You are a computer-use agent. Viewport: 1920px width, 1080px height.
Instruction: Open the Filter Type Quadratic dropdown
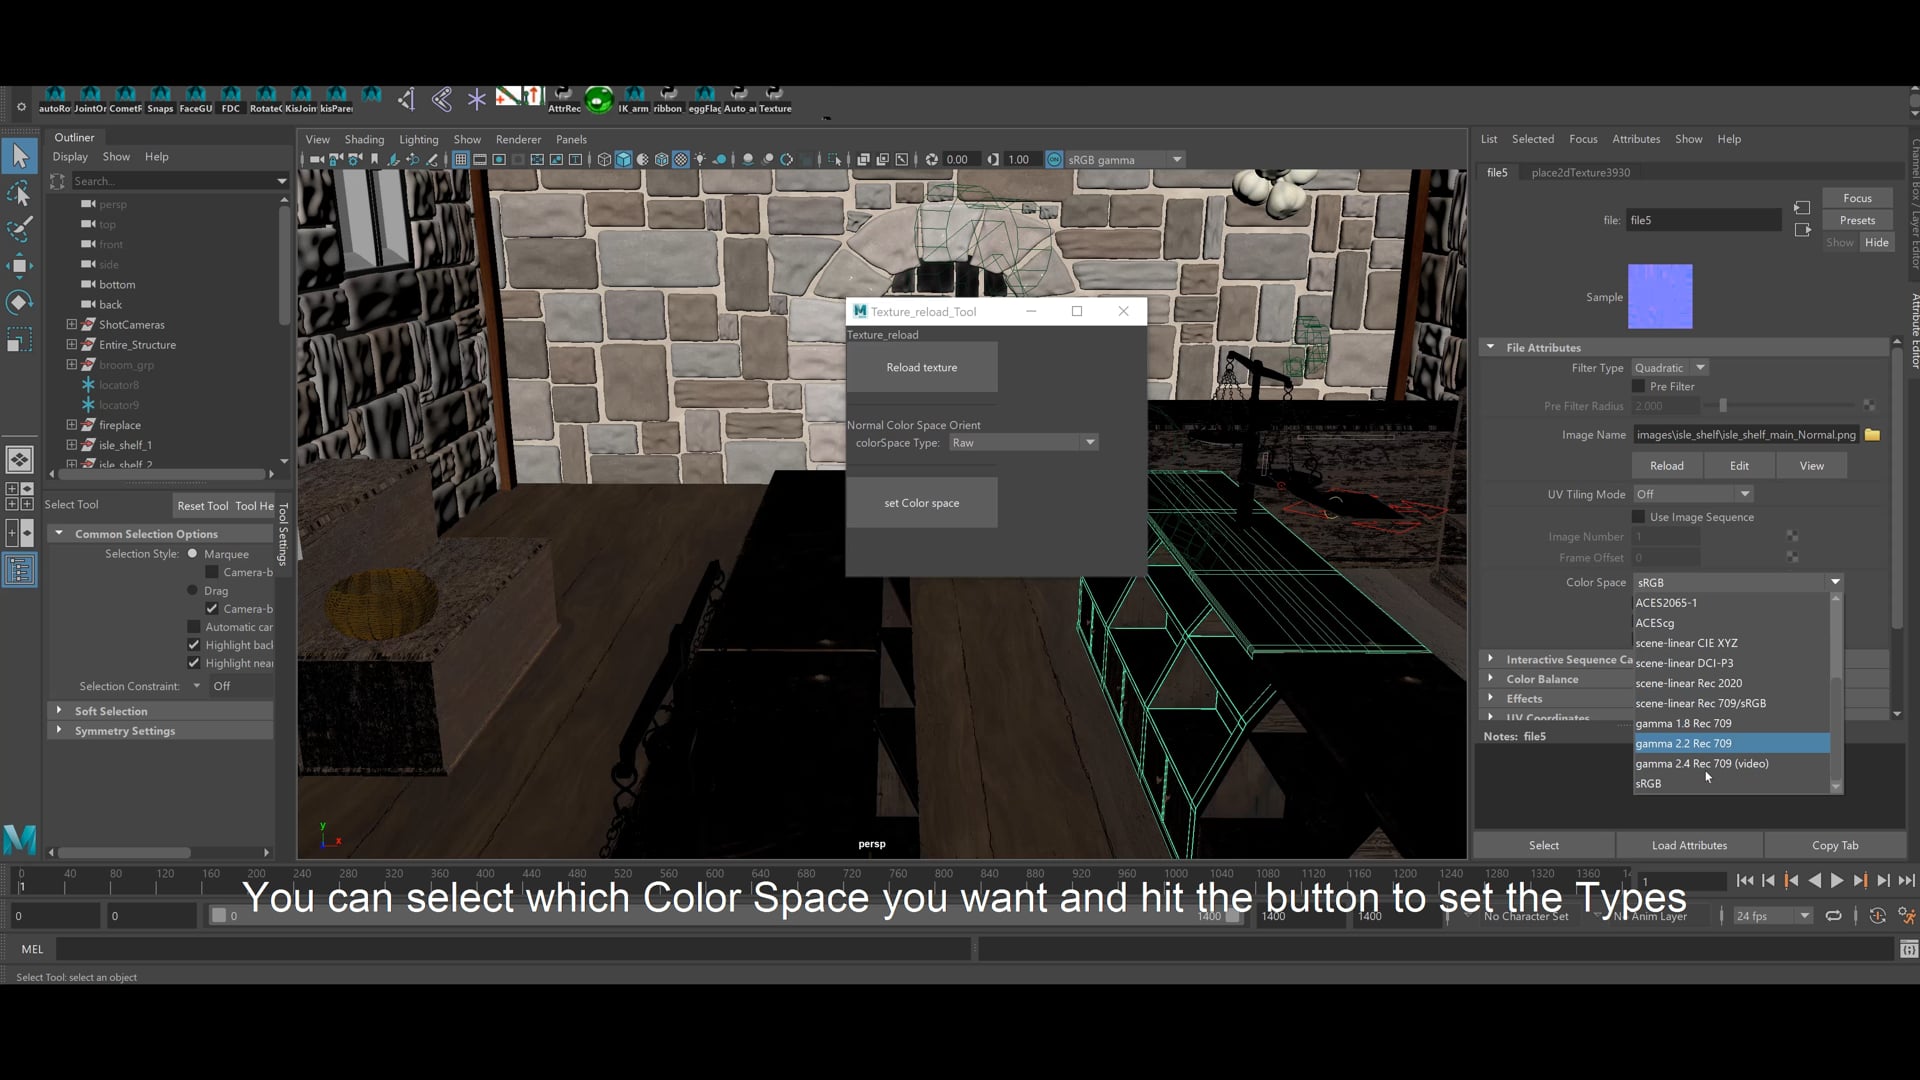click(x=1670, y=368)
